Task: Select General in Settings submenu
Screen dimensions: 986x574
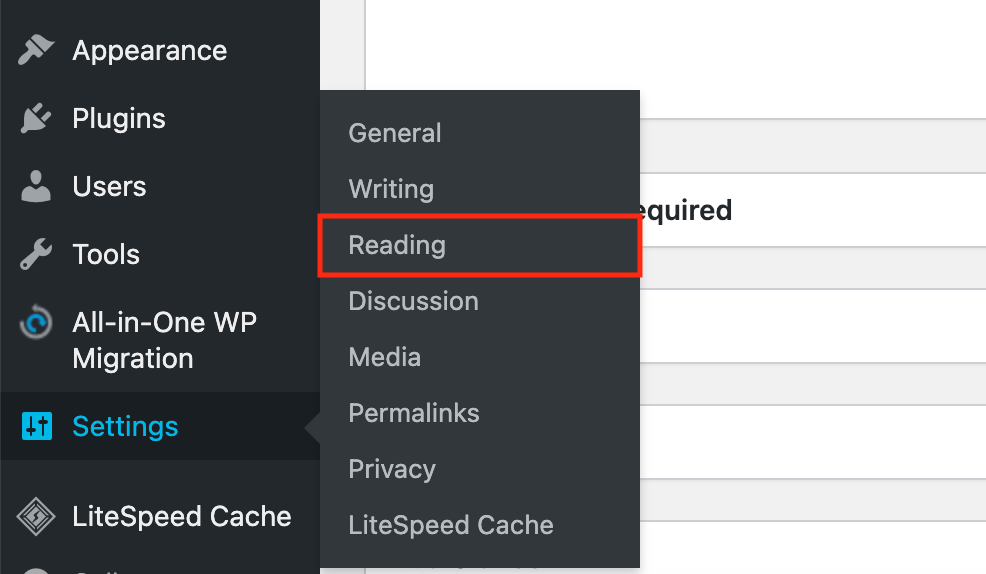Action: 395,133
